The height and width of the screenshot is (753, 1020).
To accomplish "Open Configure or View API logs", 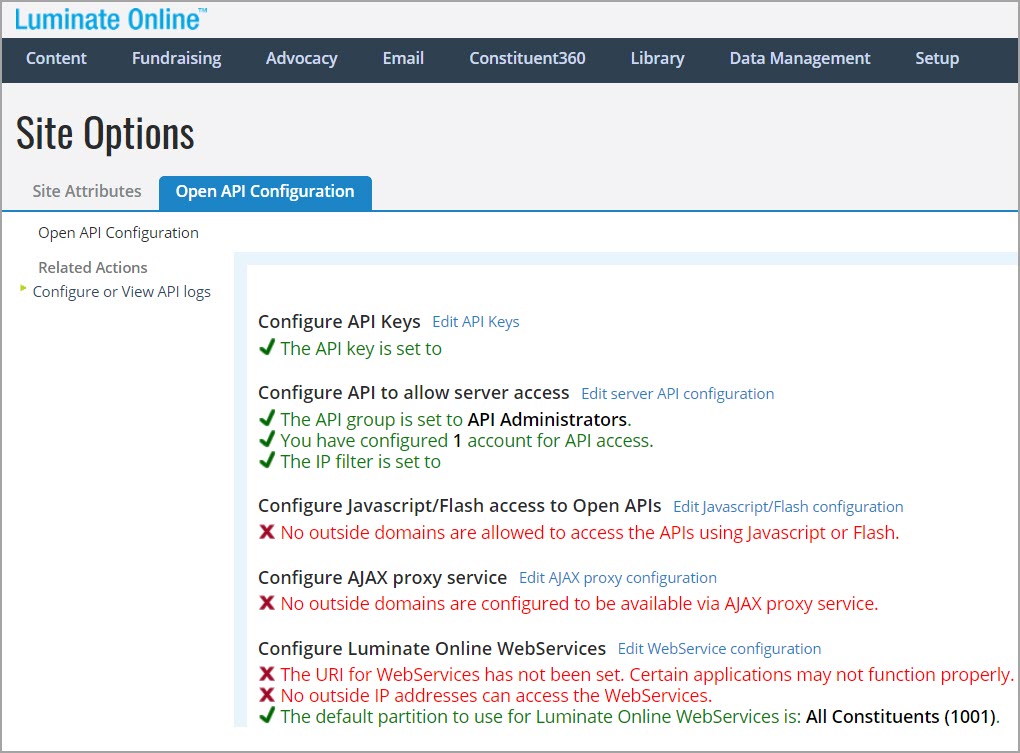I will (x=122, y=292).
